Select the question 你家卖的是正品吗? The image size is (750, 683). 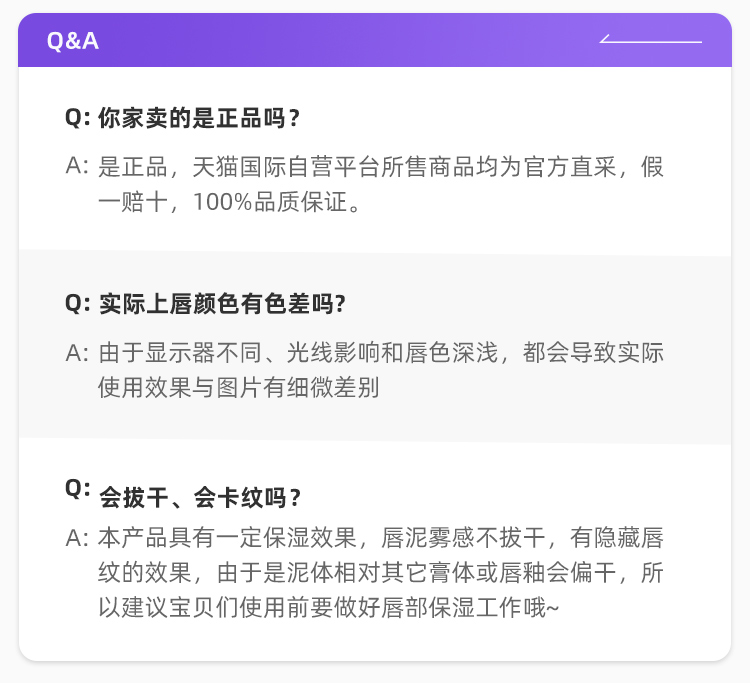tap(199, 118)
